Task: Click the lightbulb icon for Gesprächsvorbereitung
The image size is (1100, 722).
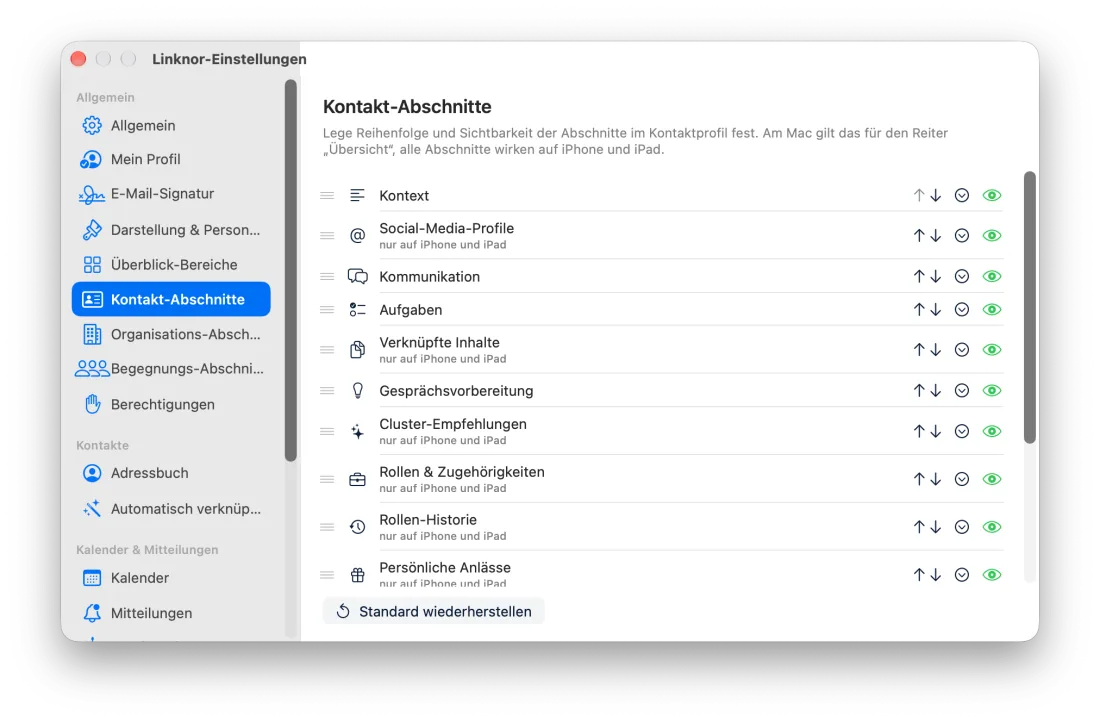Action: (358, 391)
